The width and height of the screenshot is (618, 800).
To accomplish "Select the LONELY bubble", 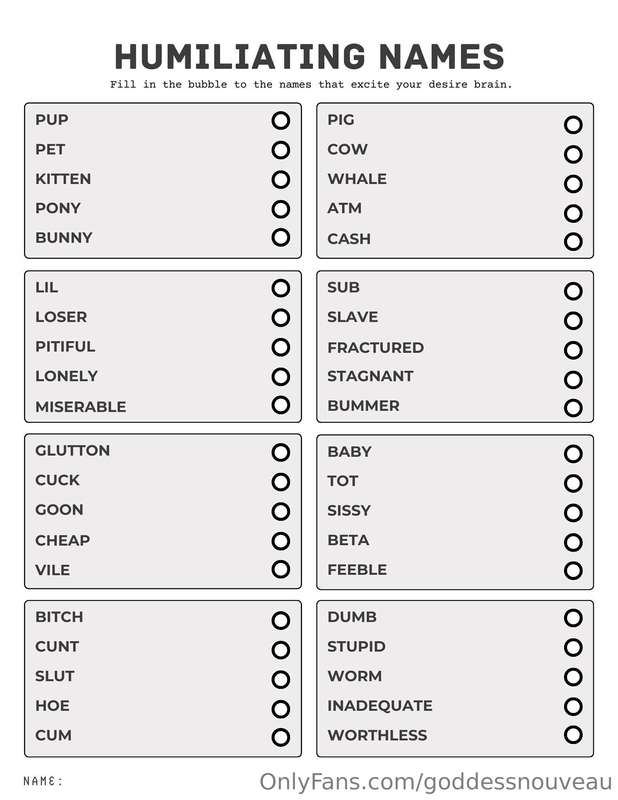I will (x=281, y=377).
